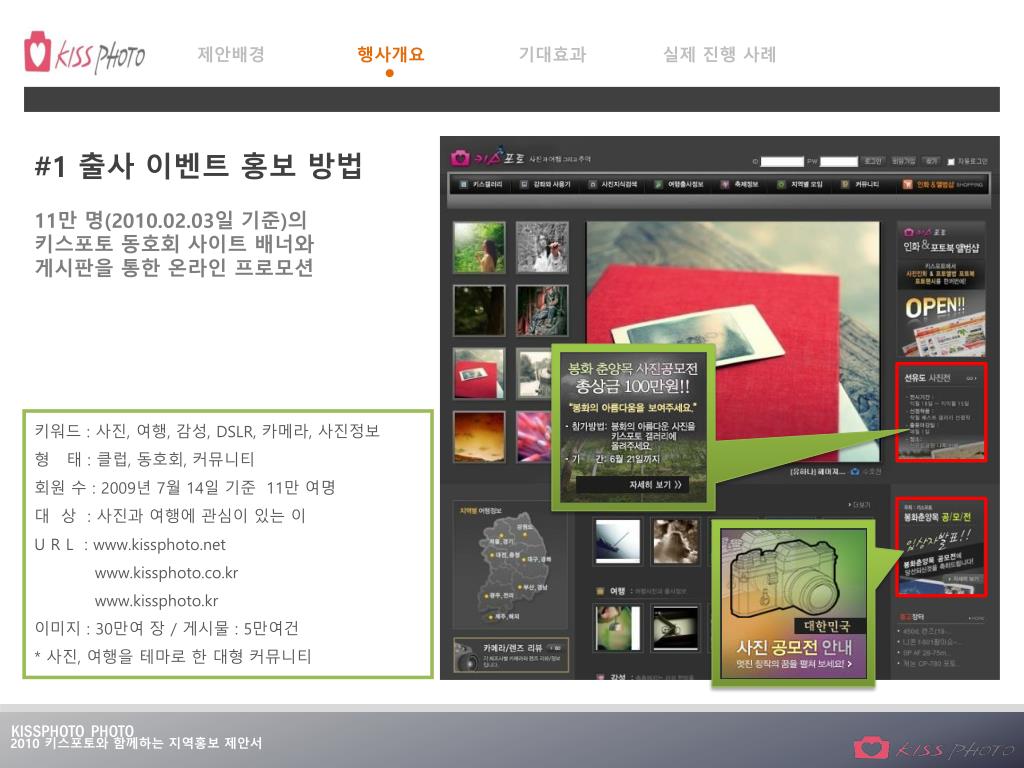Open the 봉화춘양목 공모전 banner
Image resolution: width=1024 pixels, height=768 pixels.
[x=940, y=547]
